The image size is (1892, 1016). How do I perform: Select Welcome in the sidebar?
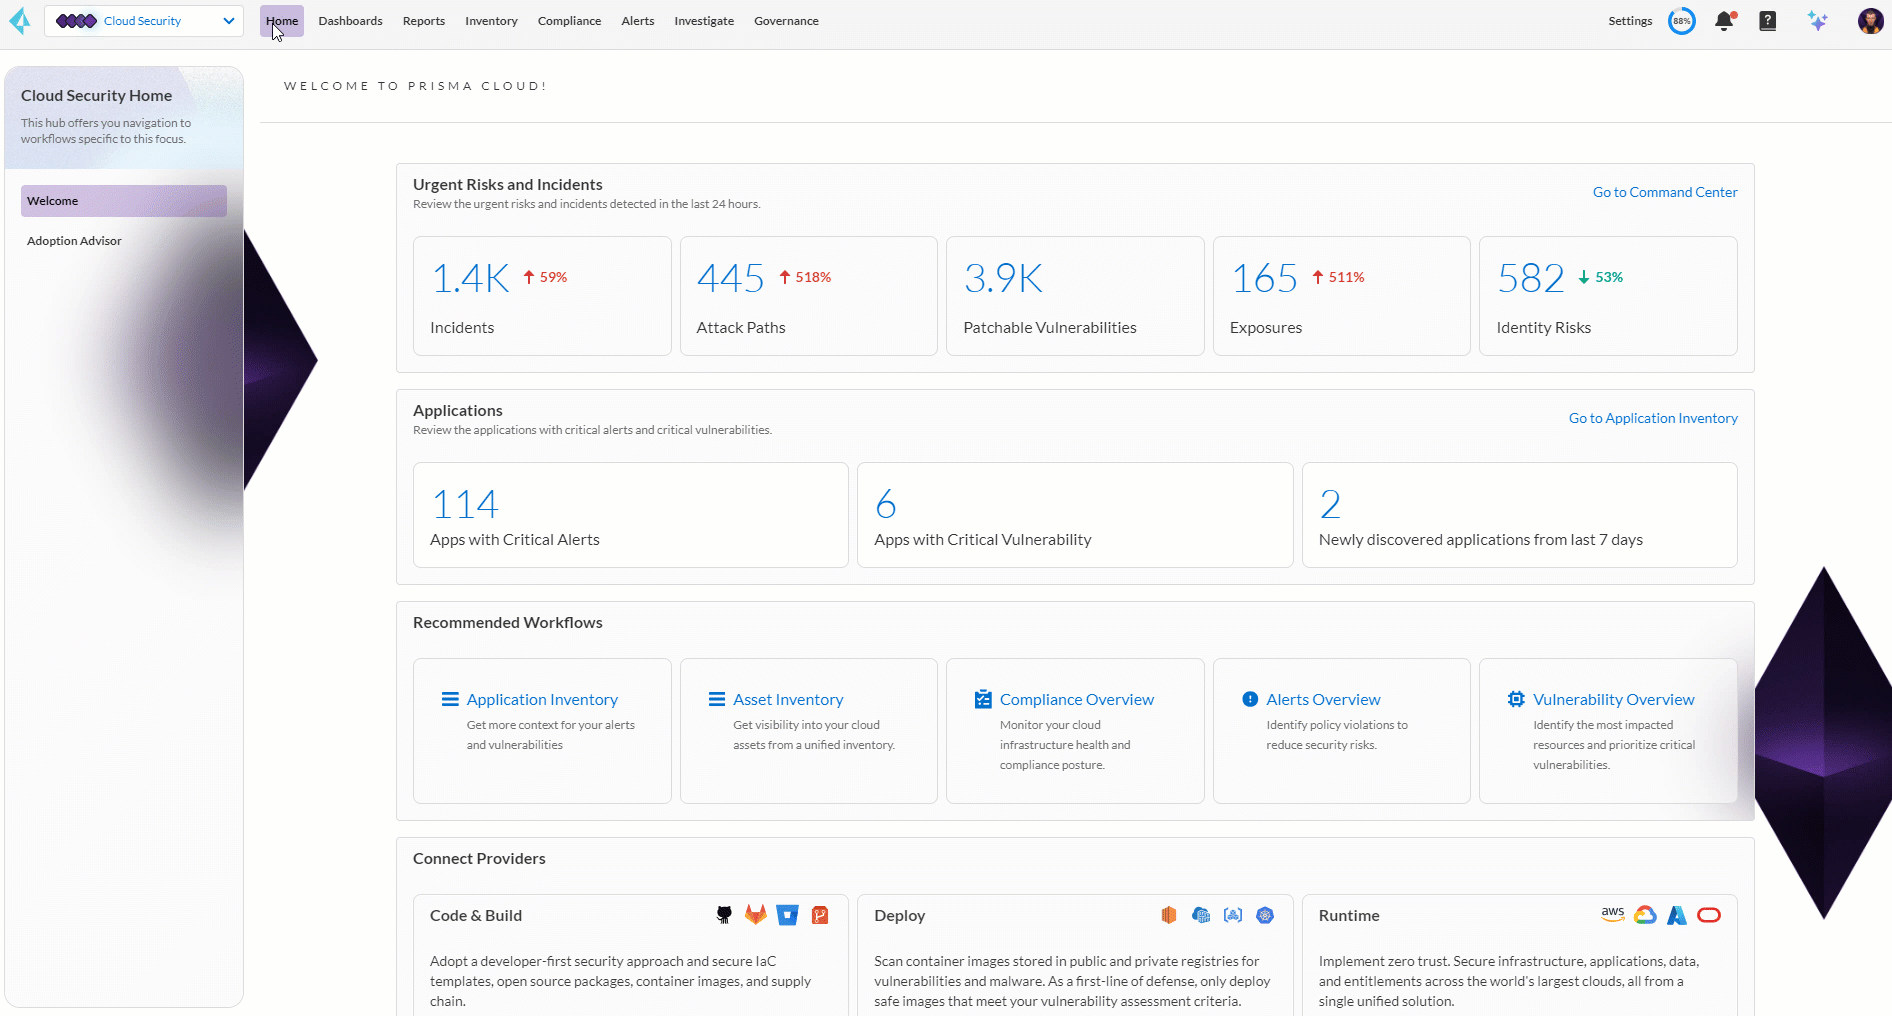[x=124, y=201]
